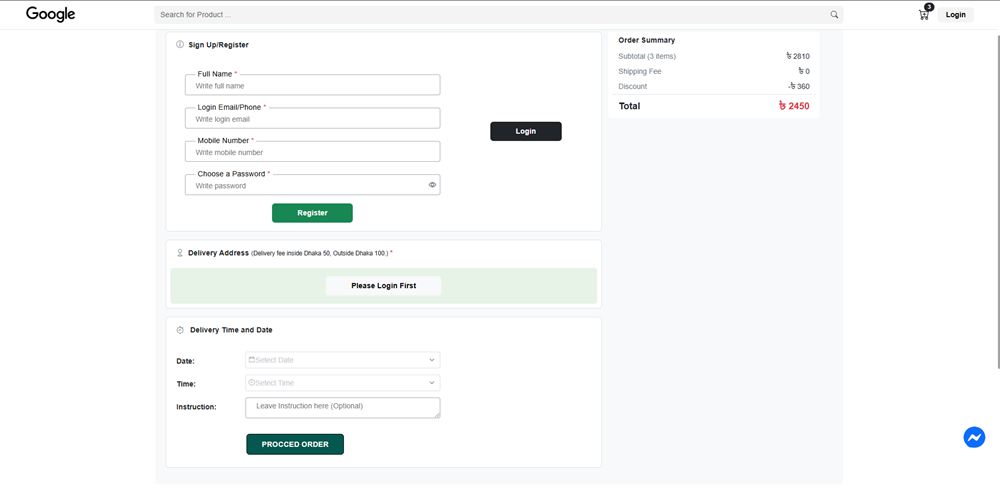Viewport: 1000px width, 489px height.
Task: Expand the Select Time dropdown
Action: [x=432, y=383]
